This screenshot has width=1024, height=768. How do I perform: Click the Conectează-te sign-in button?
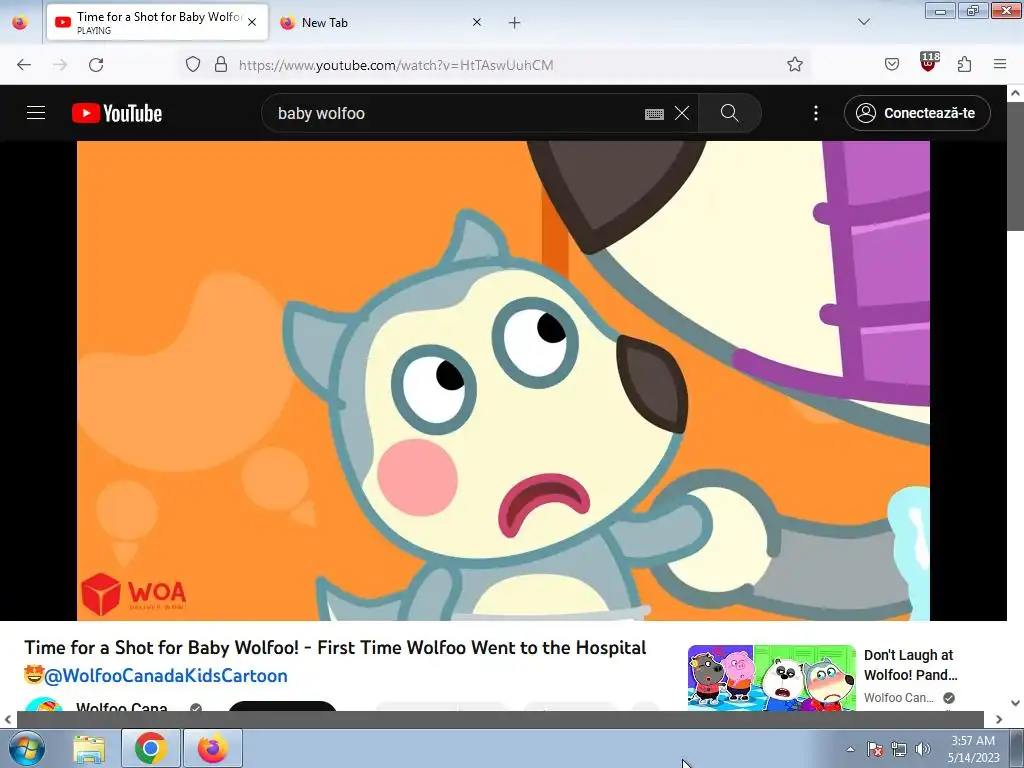click(917, 113)
